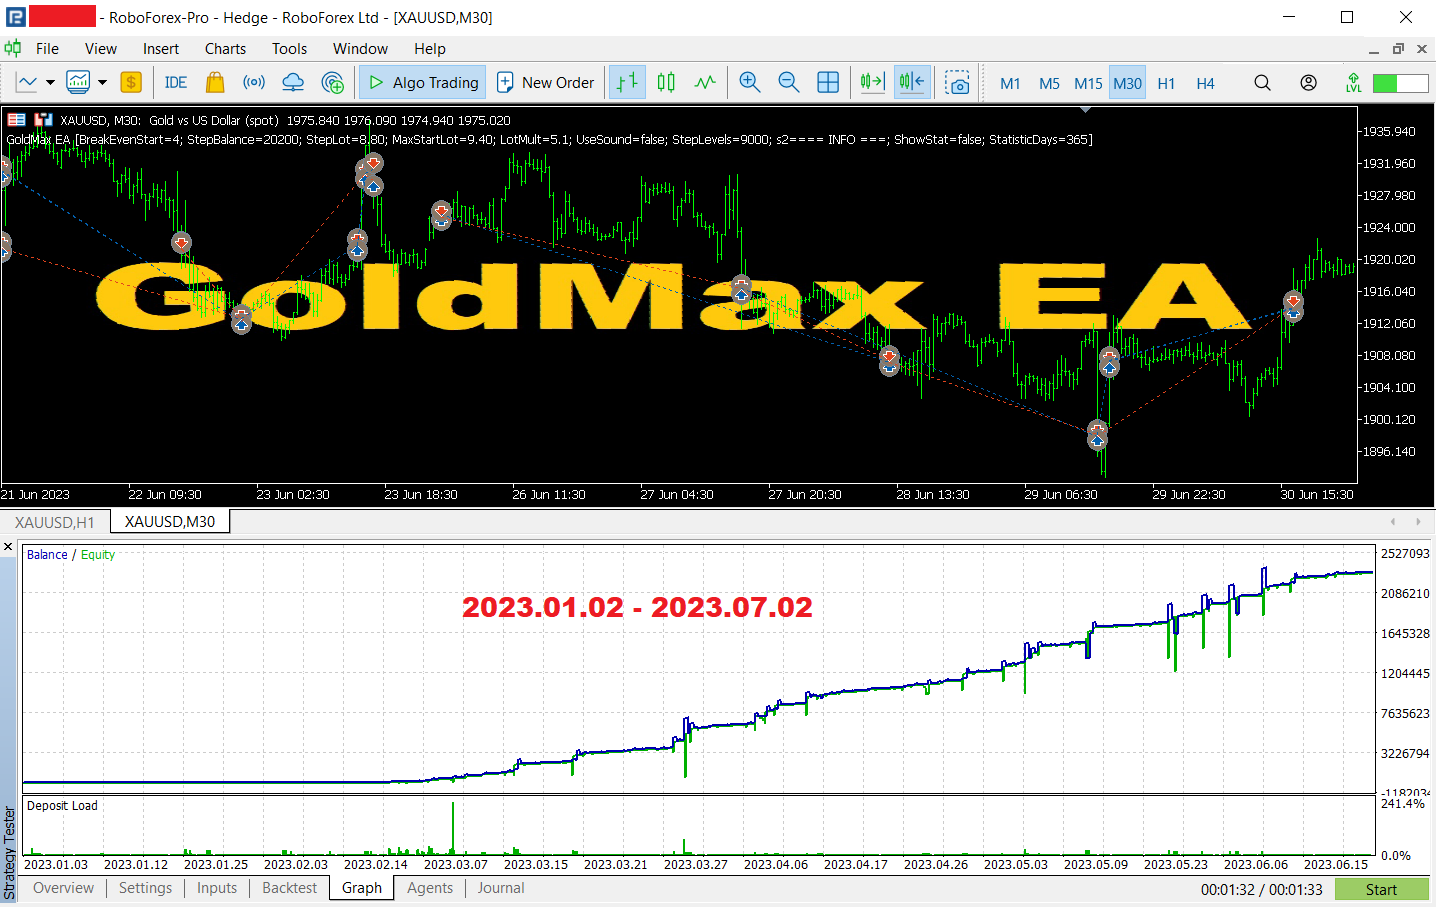Open the Settings tab in Strategy Tester
1436x907 pixels.
[x=145, y=888]
